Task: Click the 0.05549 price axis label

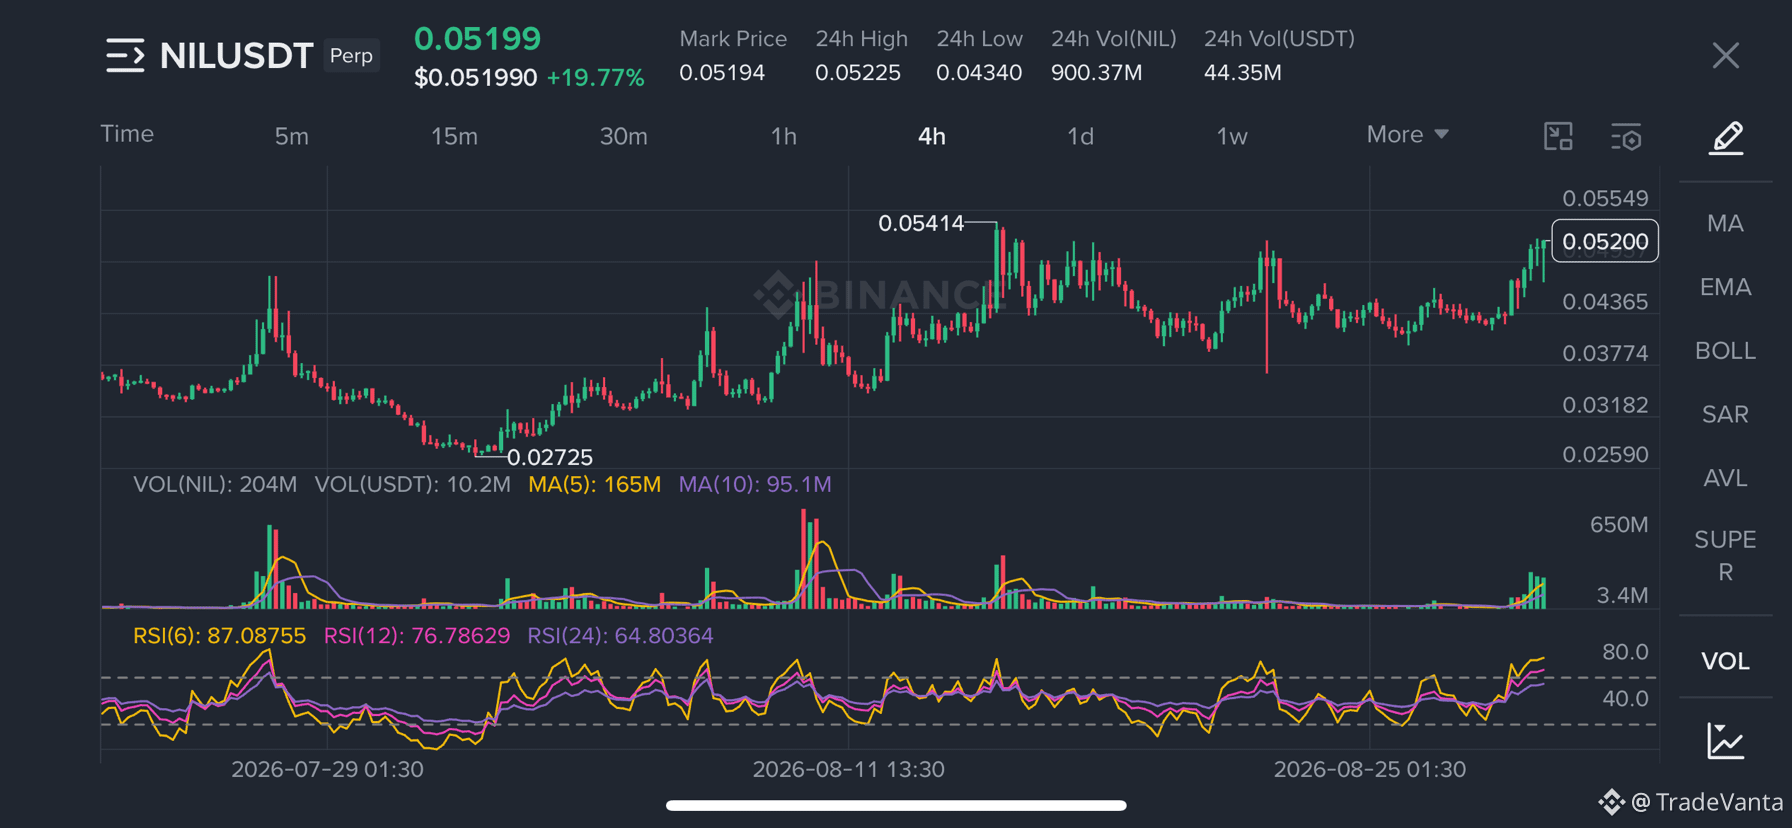Action: [x=1604, y=198]
